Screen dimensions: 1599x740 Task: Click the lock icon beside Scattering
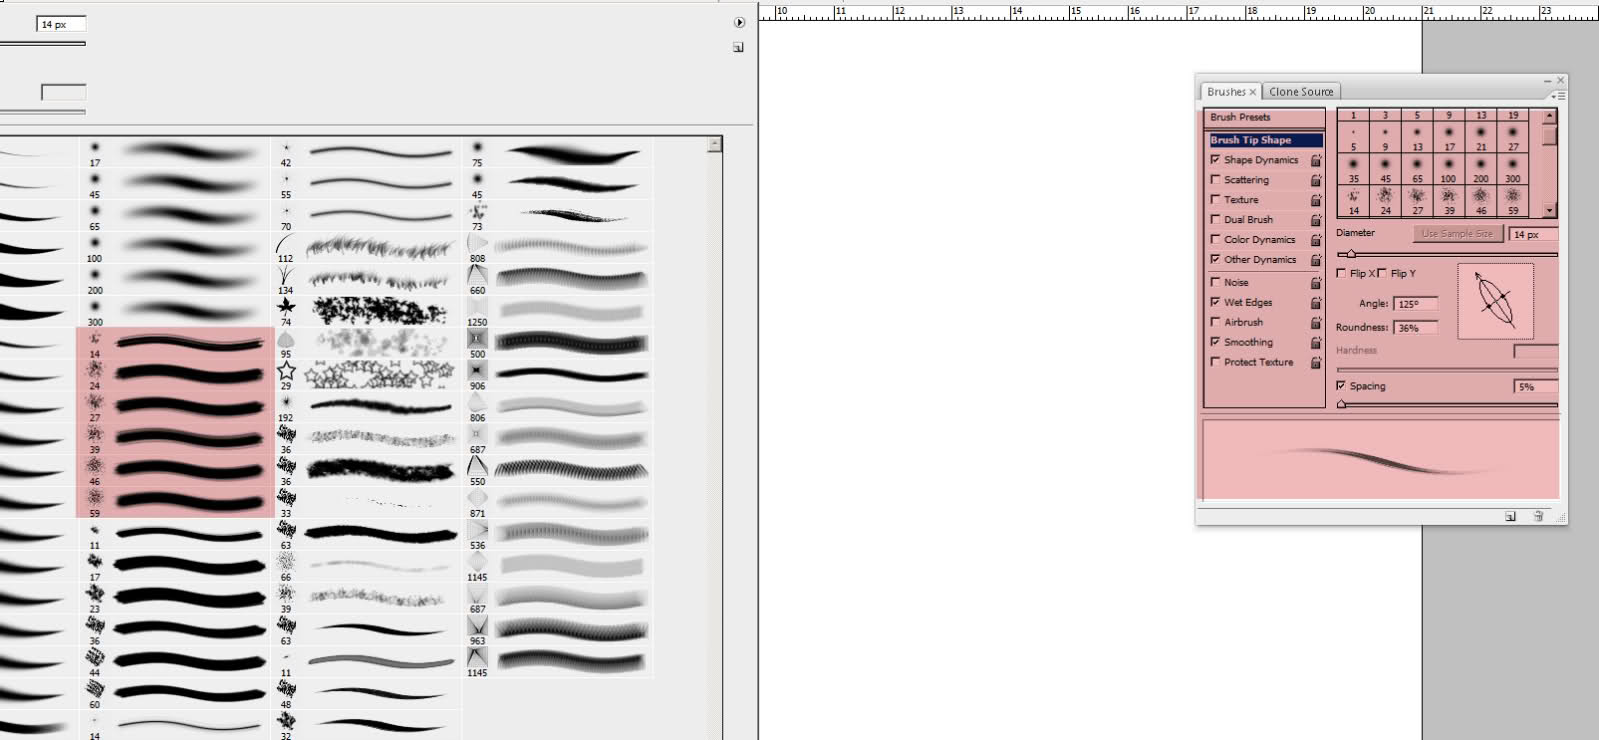[1316, 180]
